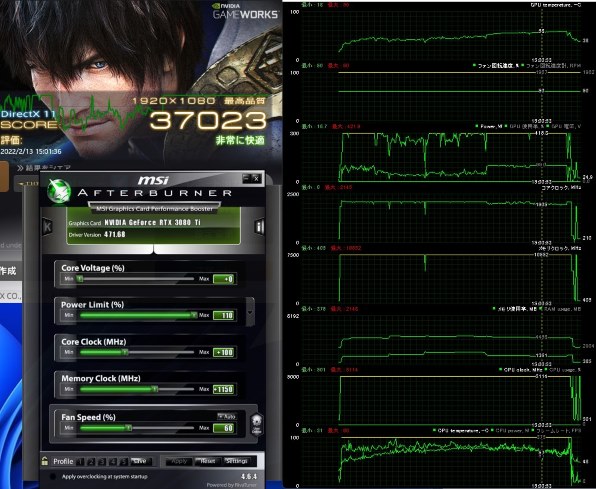Click the Powered by RivaTuner text

pyautogui.click(x=231, y=485)
